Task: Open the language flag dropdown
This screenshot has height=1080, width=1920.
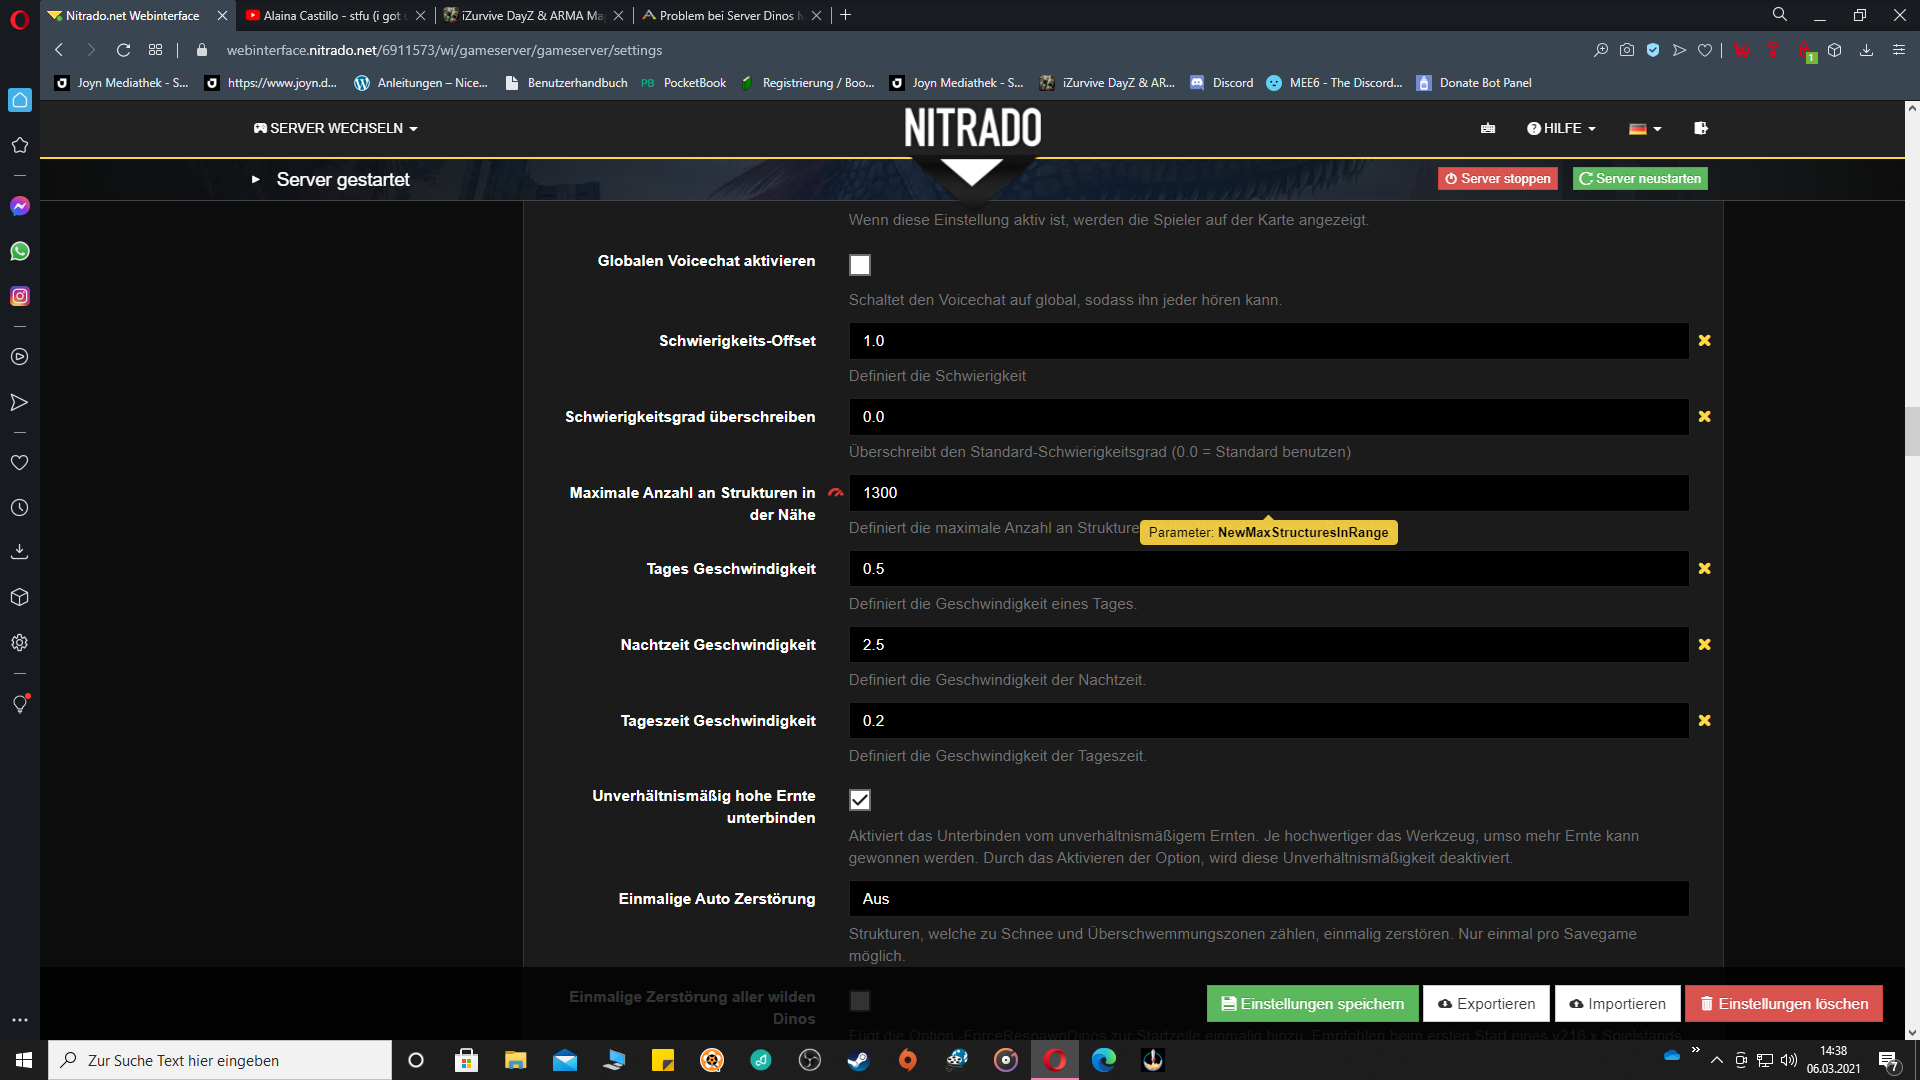Action: [1645, 128]
